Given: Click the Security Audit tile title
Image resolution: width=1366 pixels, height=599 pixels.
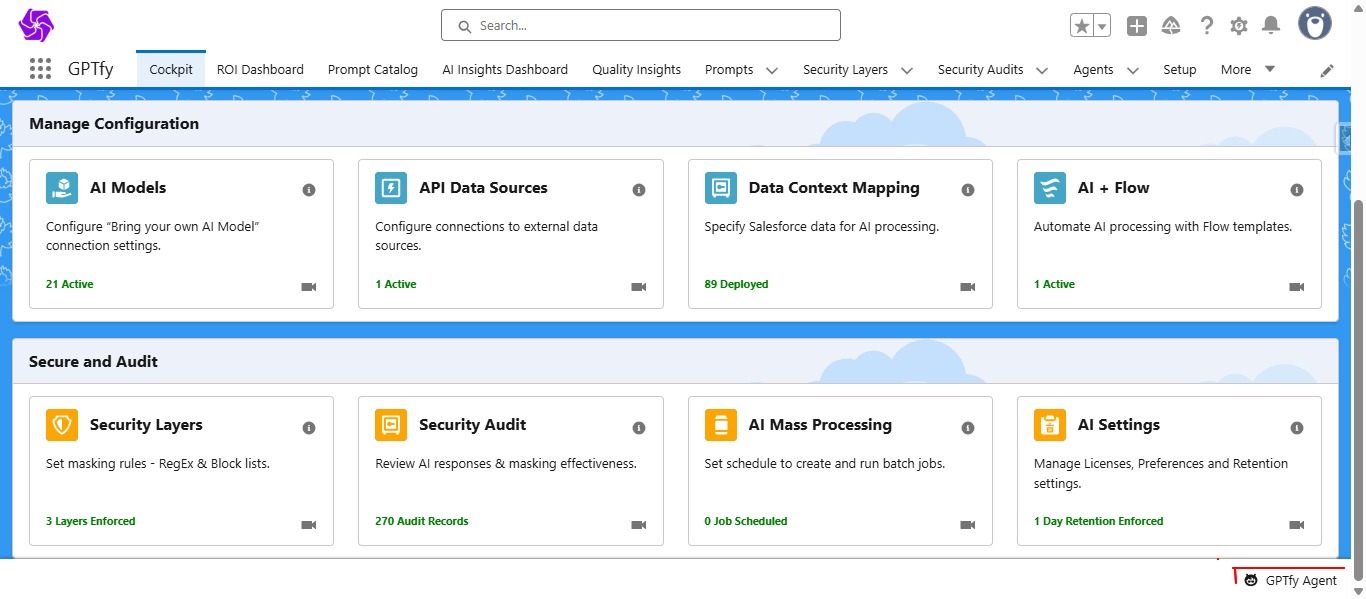Looking at the screenshot, I should point(472,425).
